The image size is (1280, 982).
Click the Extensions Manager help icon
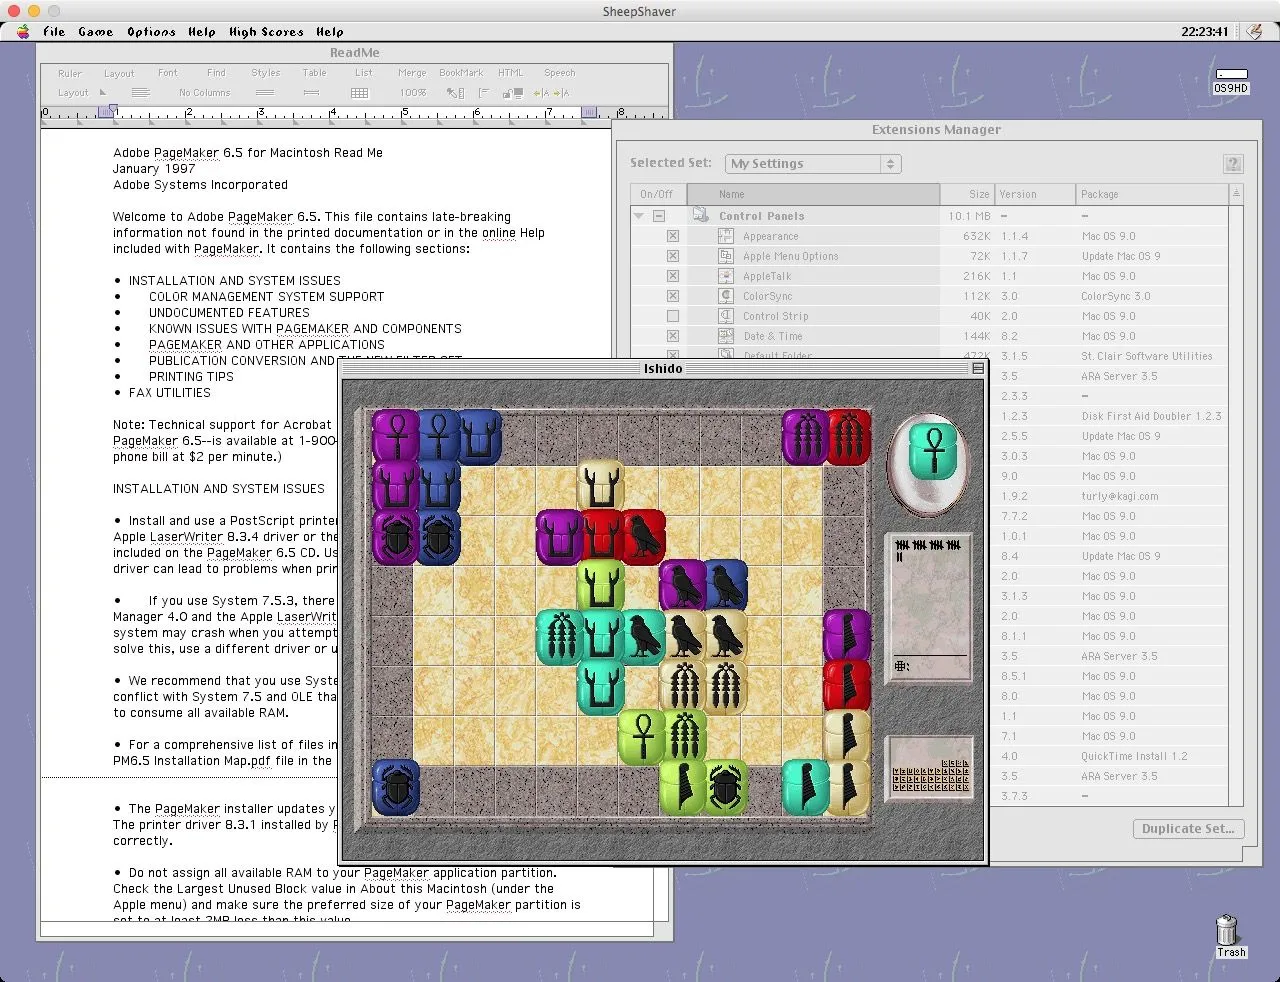tap(1233, 164)
